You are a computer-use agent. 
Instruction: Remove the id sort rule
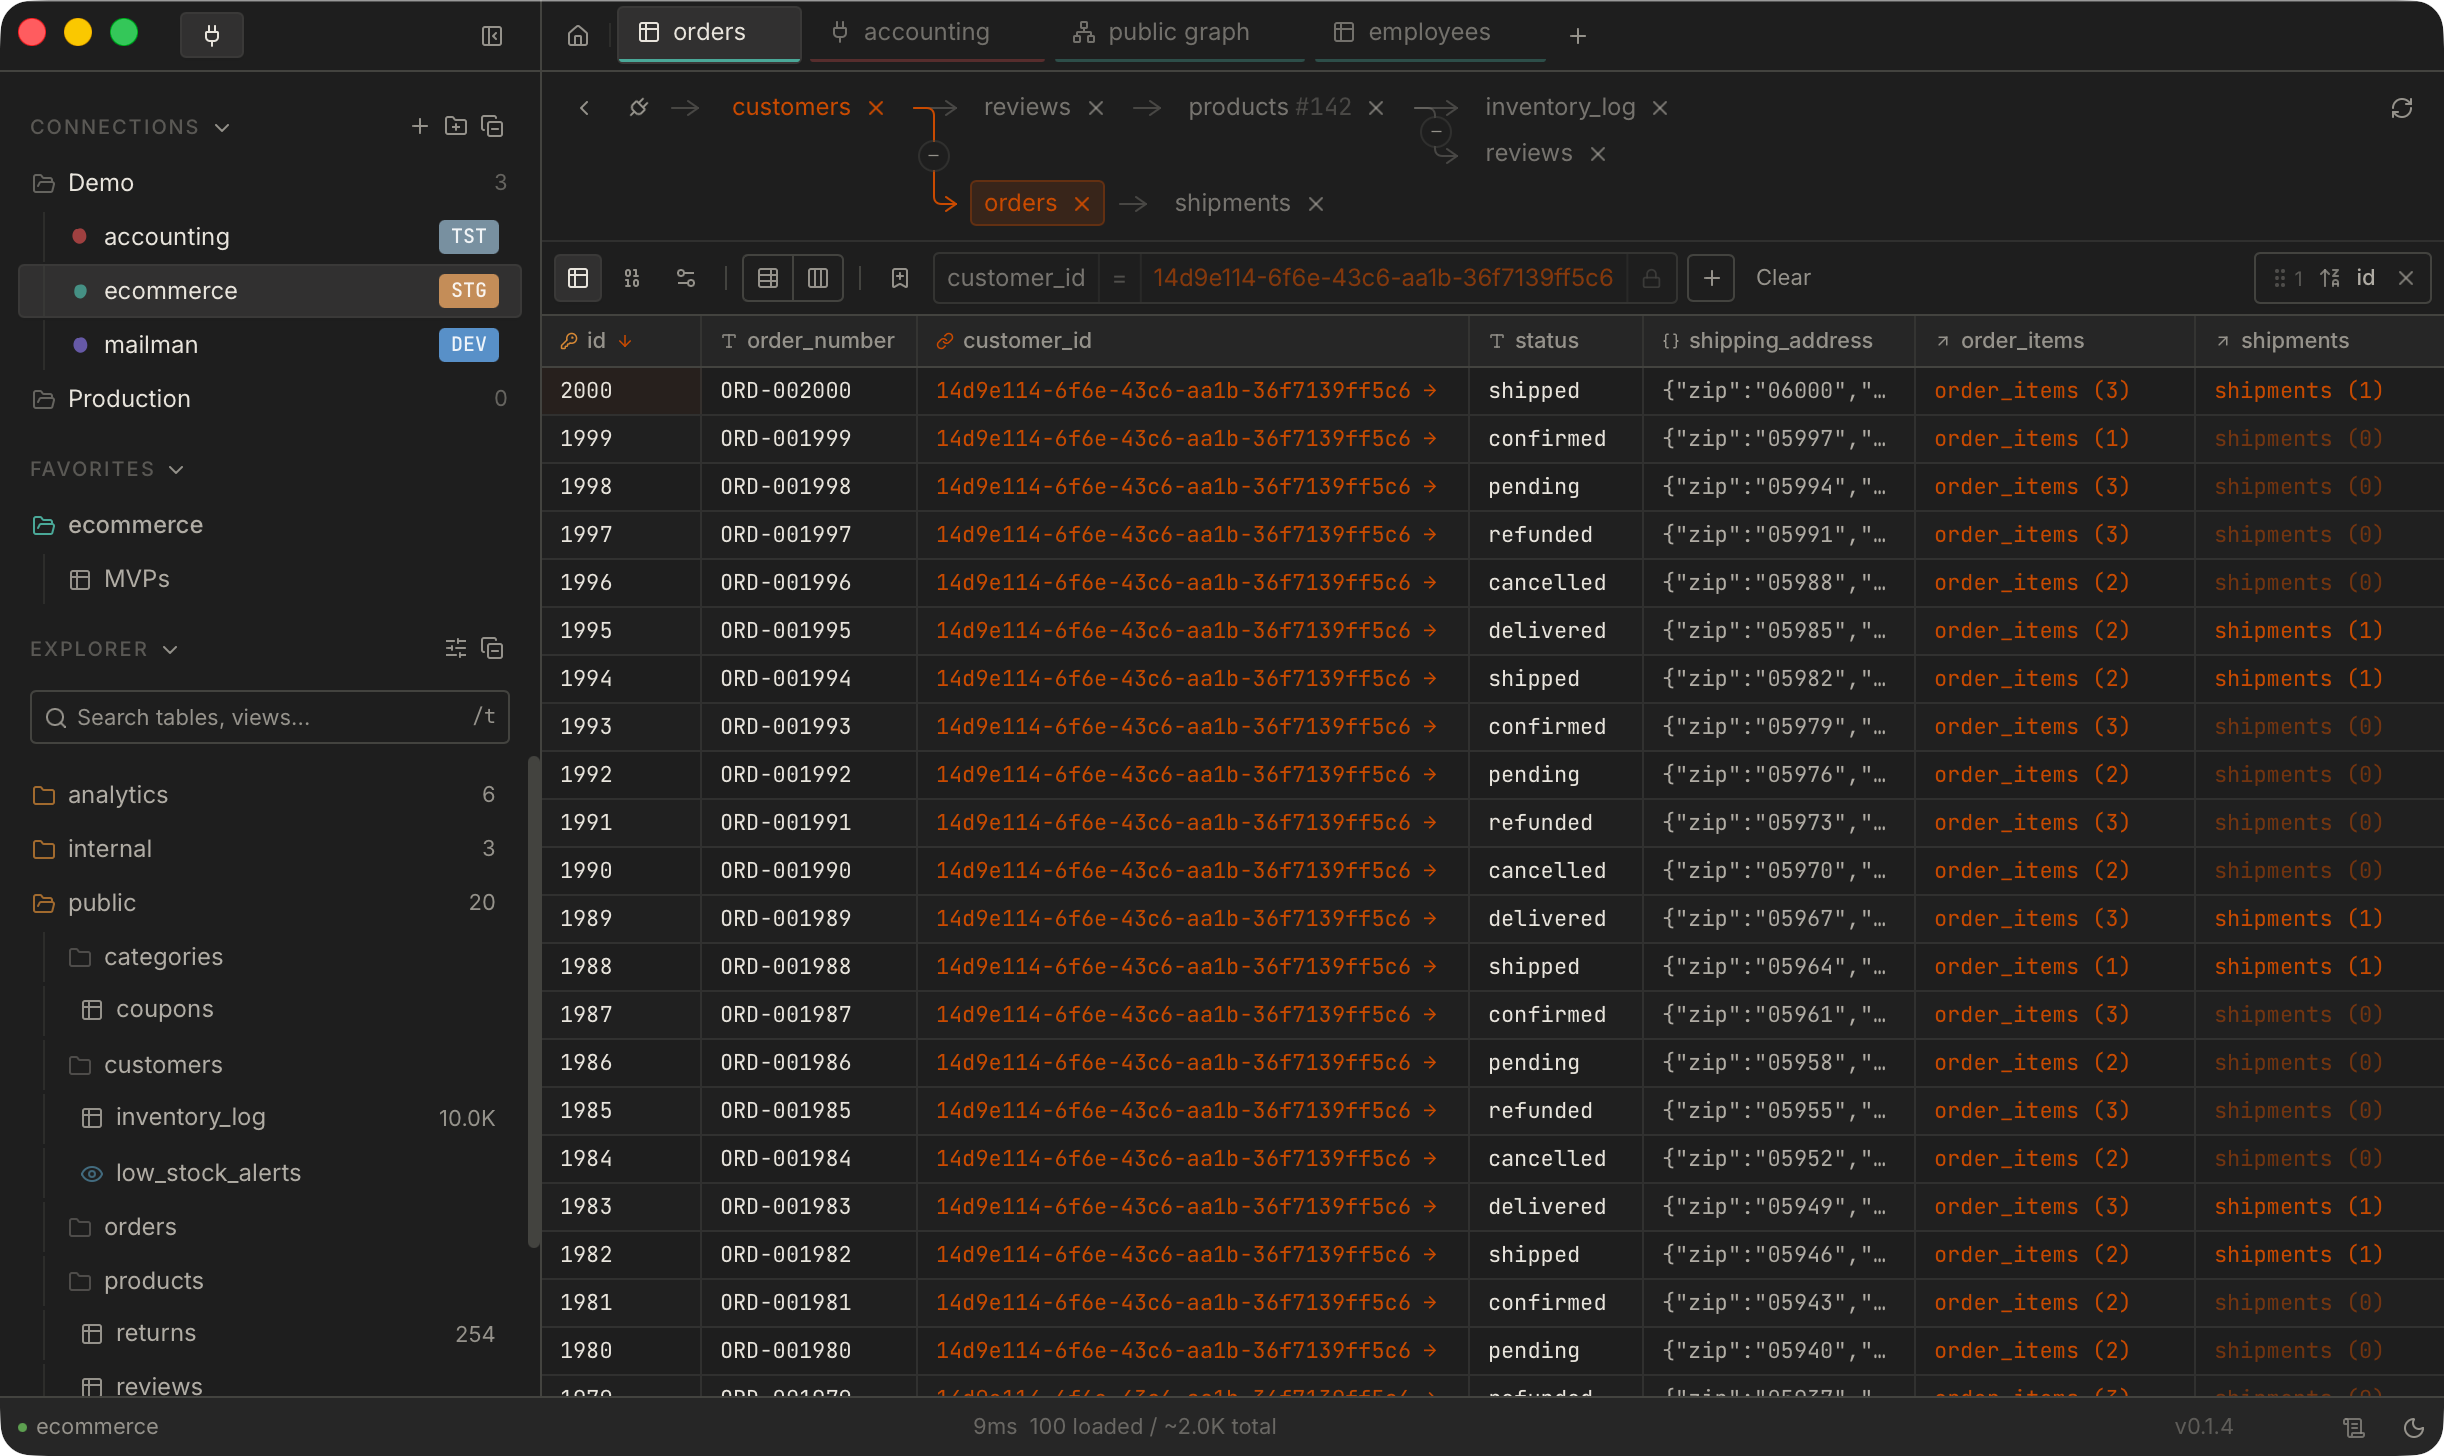(x=2406, y=278)
